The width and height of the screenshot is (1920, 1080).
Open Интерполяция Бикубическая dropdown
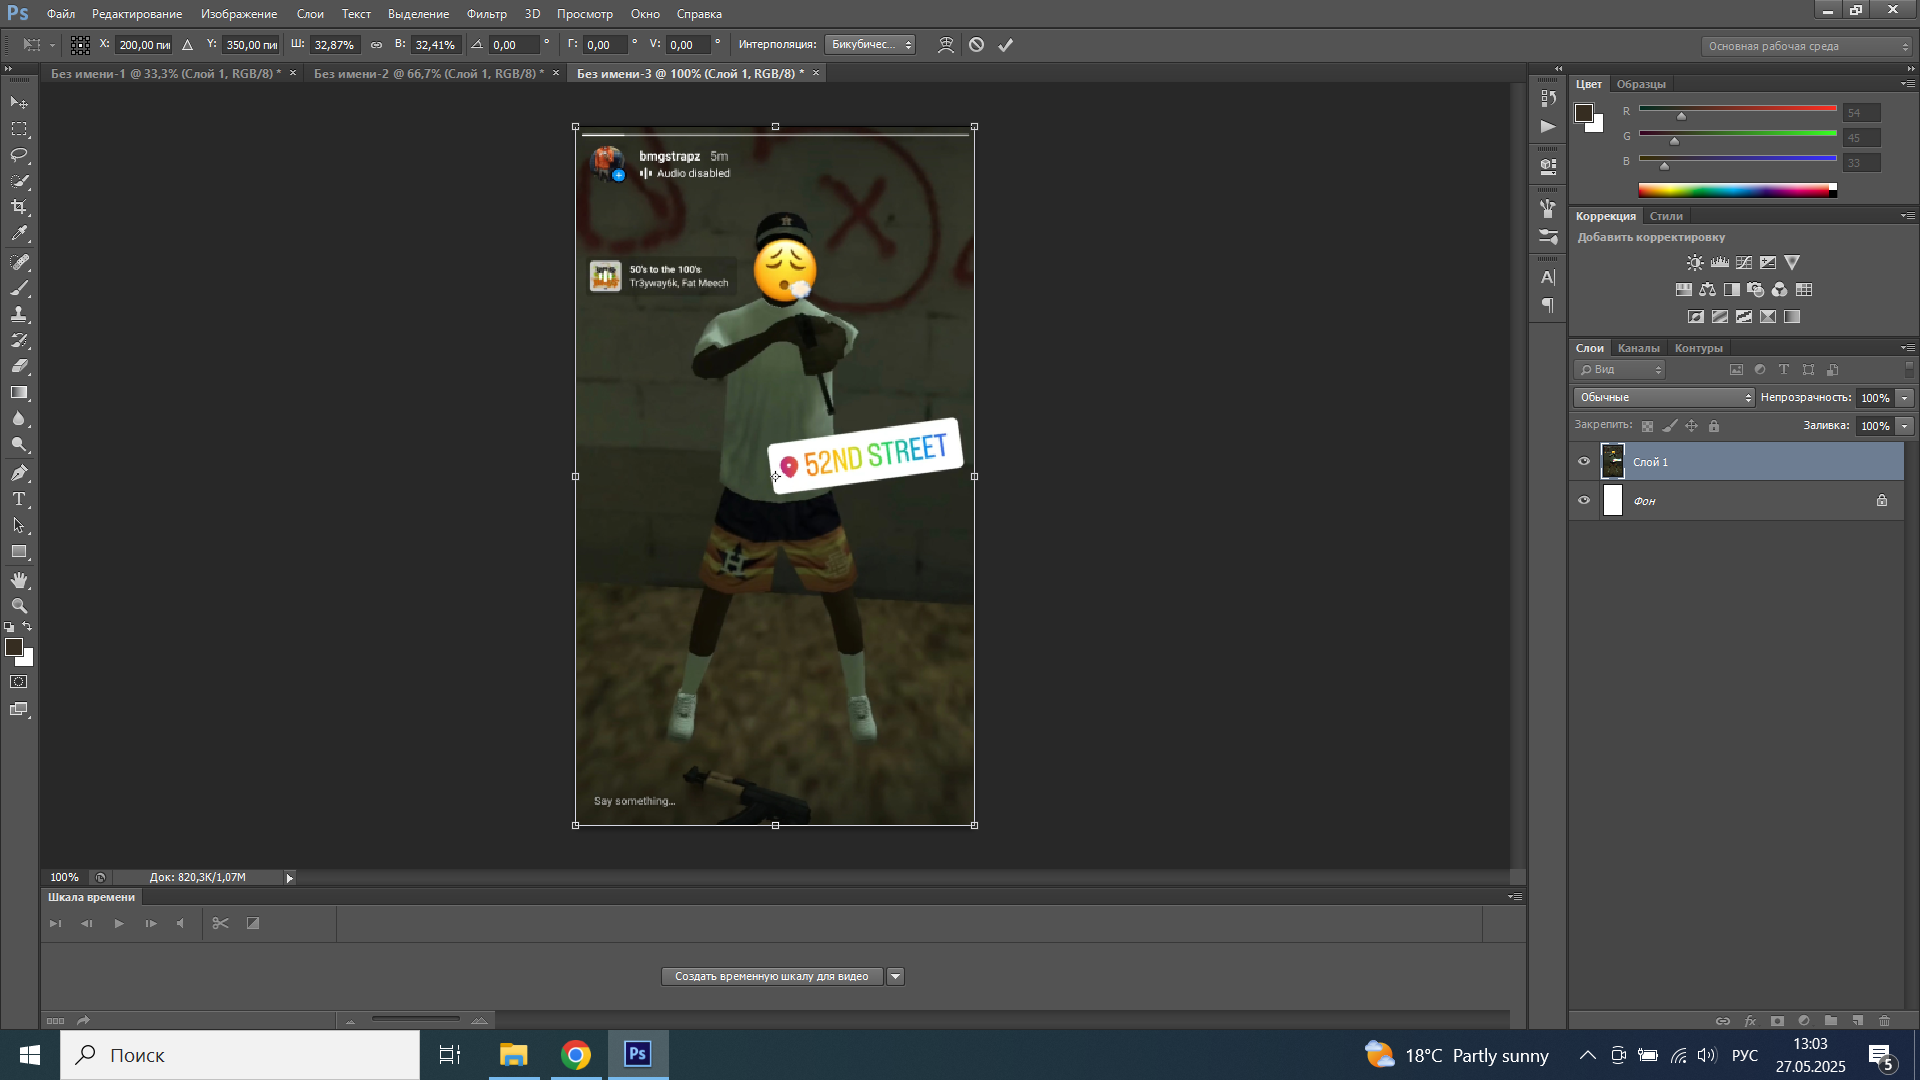[x=870, y=45]
